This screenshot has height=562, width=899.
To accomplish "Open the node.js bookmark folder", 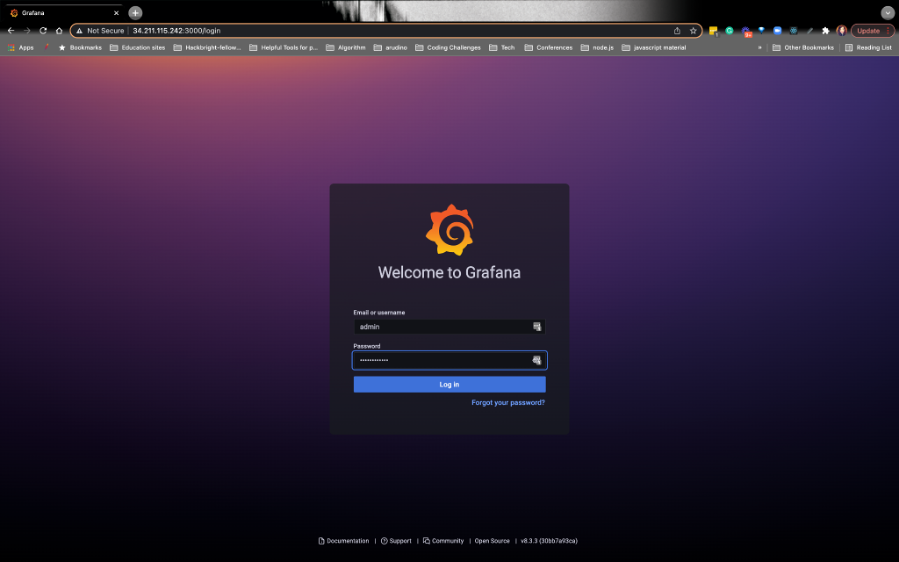I will [597, 48].
